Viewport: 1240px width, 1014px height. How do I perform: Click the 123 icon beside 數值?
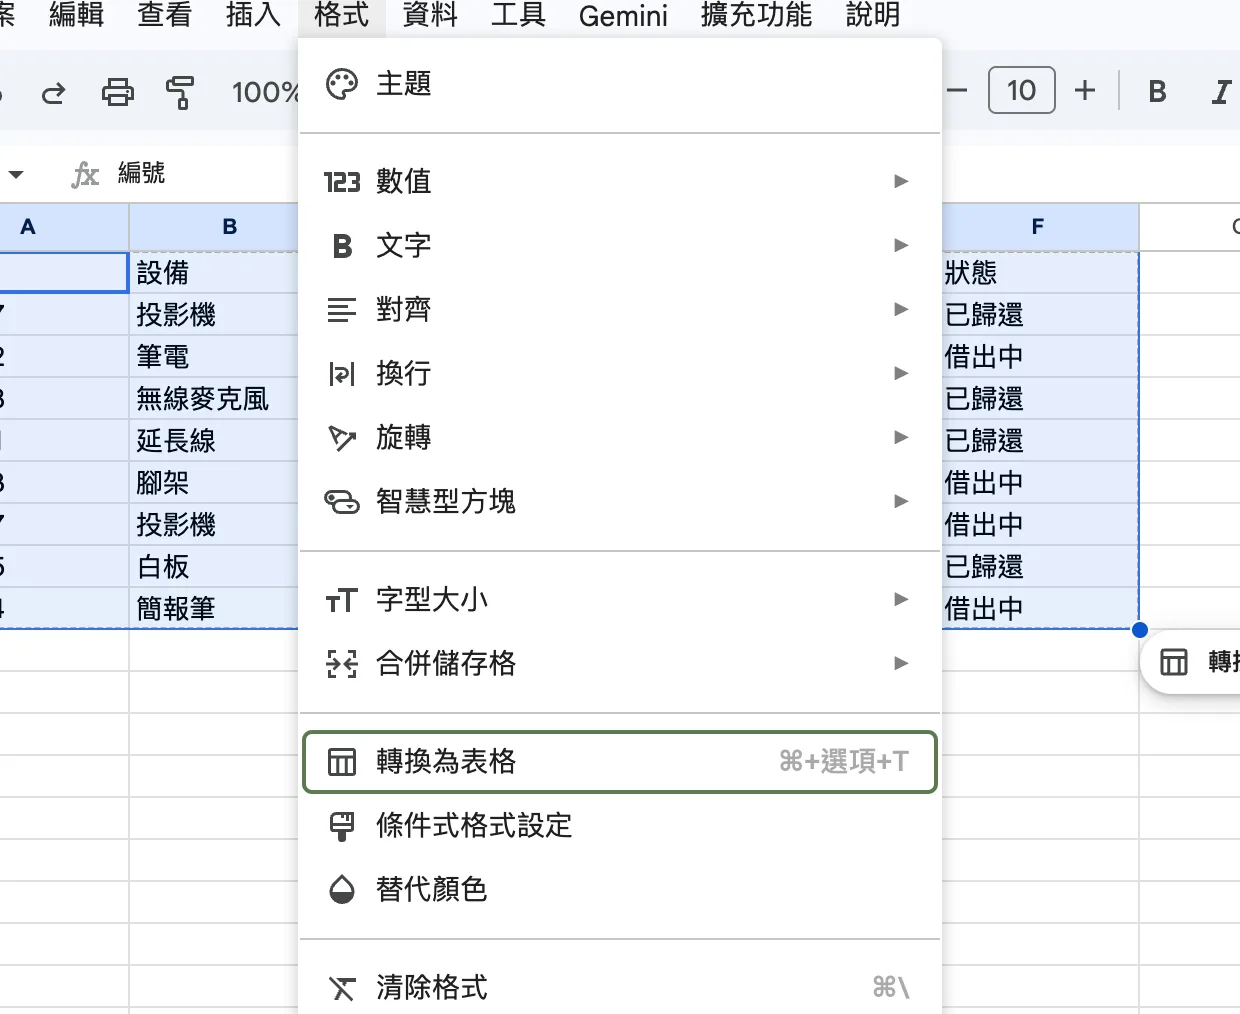pos(342,182)
